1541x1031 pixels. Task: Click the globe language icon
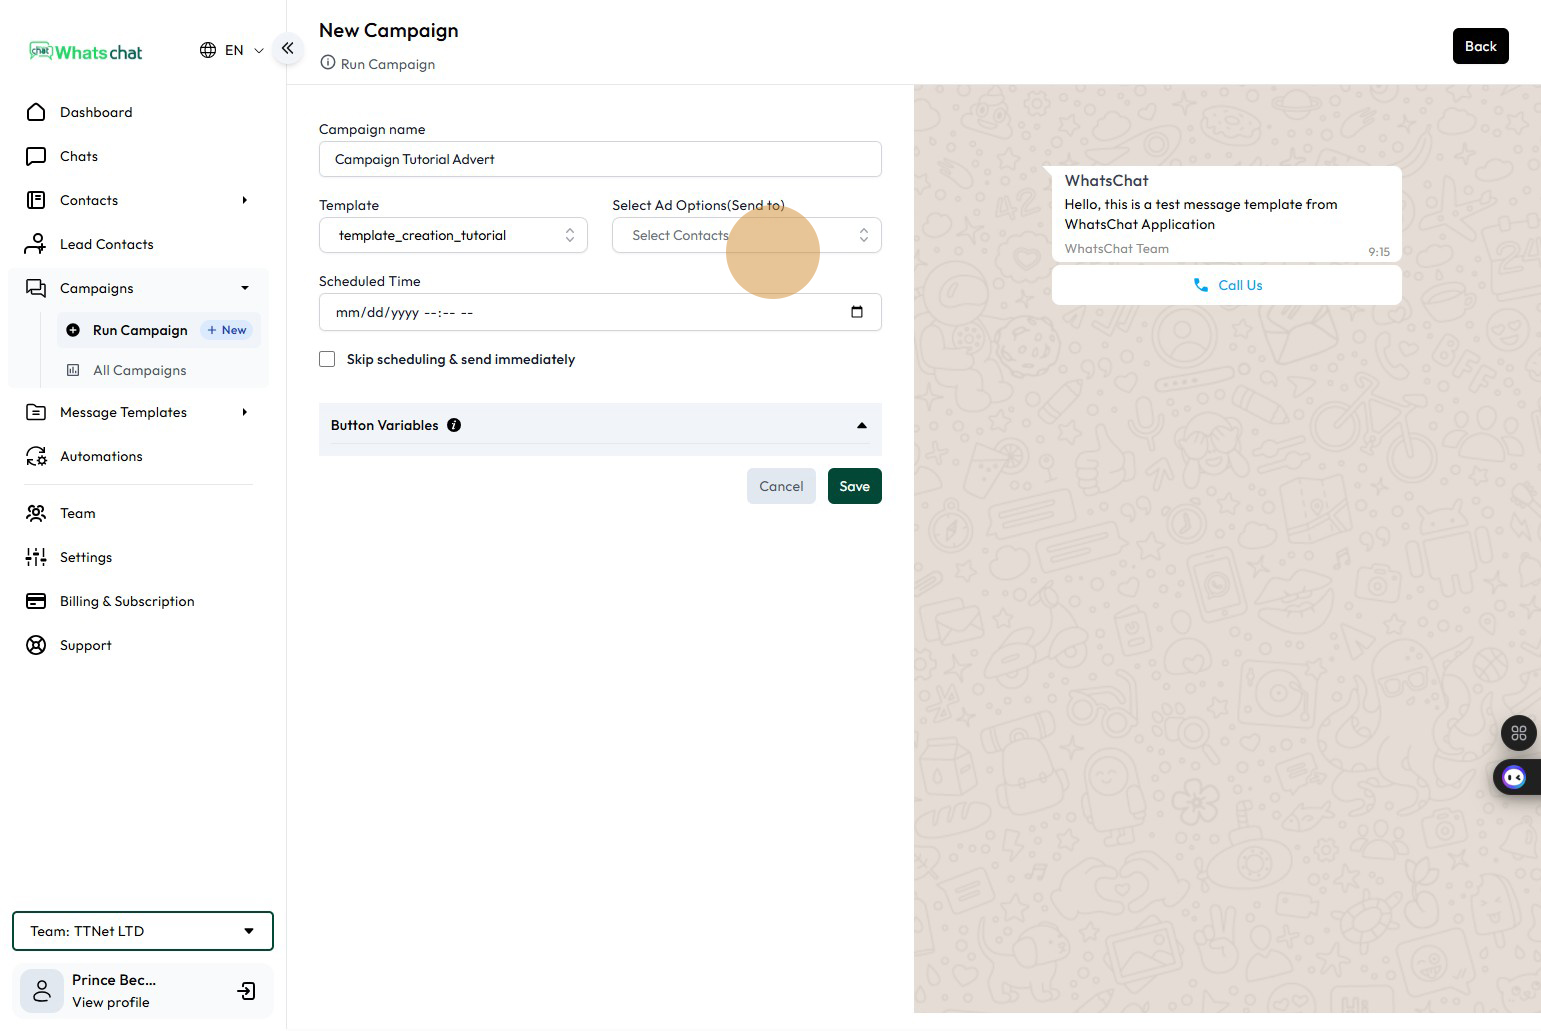tap(208, 50)
